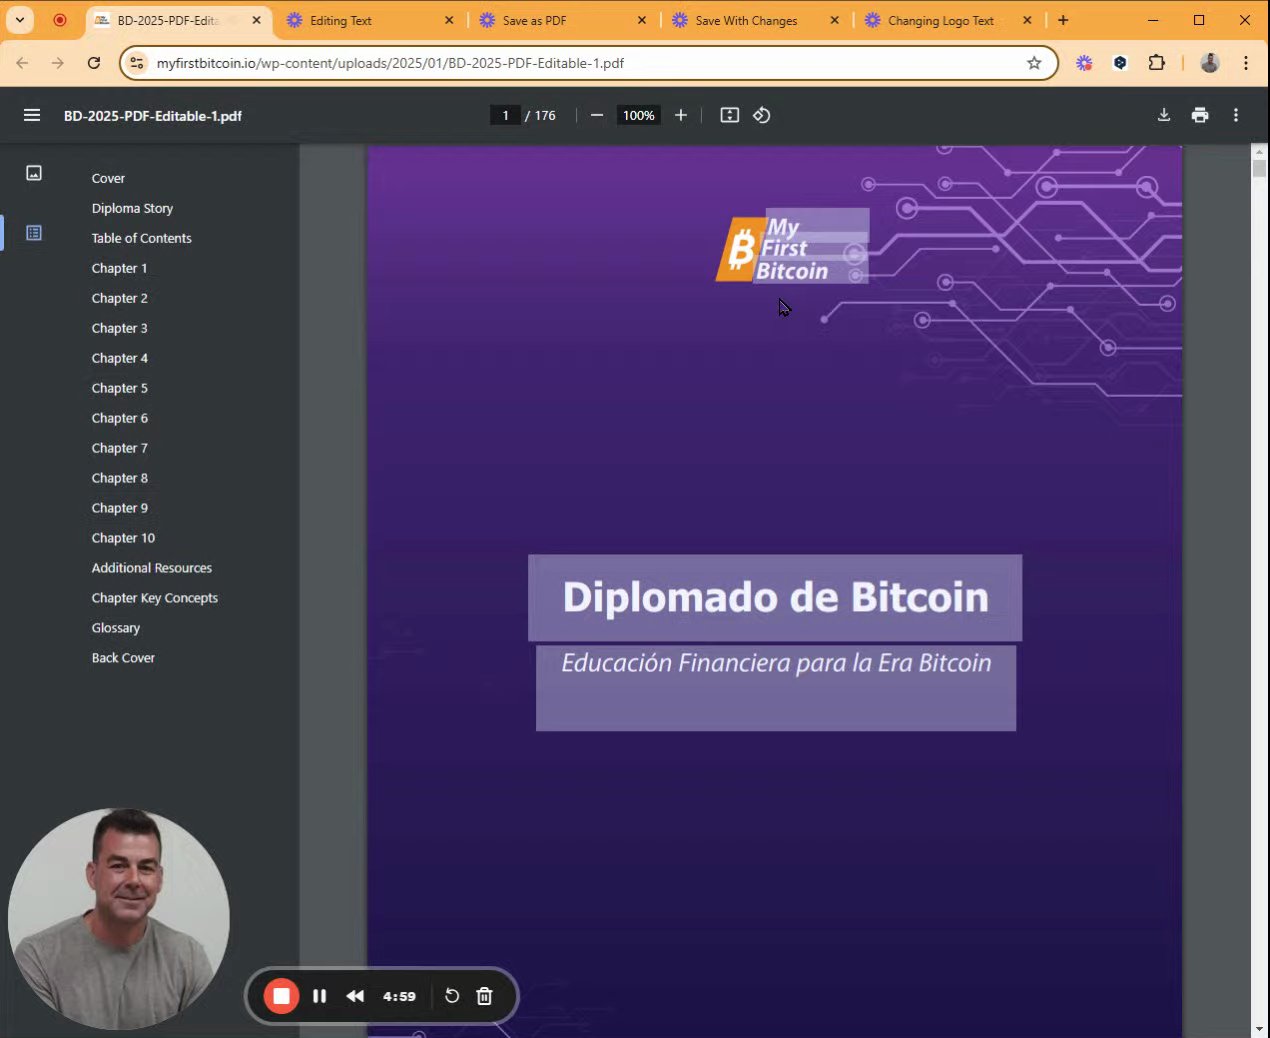This screenshot has width=1270, height=1038.
Task: Switch to the Editing Text tab
Action: click(369, 20)
